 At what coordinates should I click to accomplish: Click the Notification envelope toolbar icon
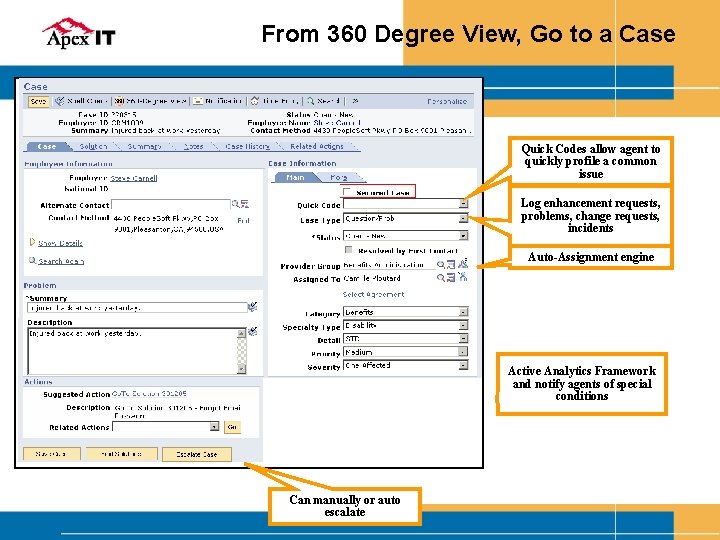197,101
